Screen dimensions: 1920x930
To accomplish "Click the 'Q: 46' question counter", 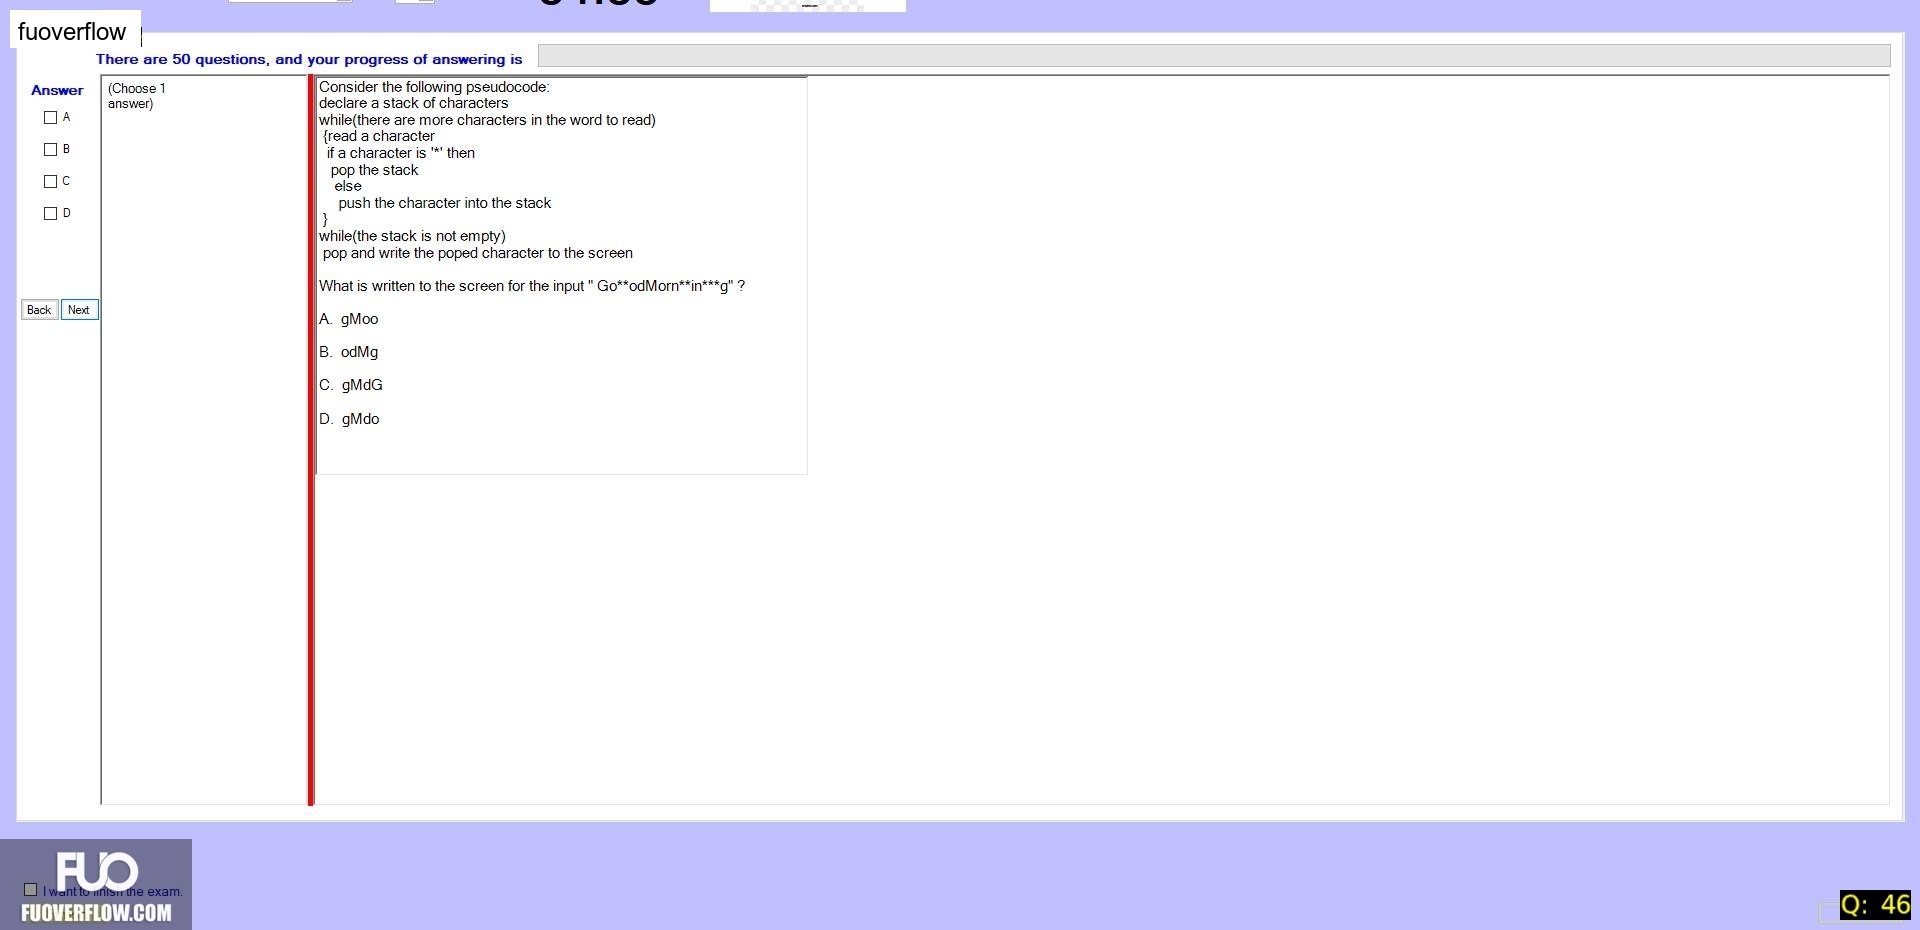I will pyautogui.click(x=1875, y=905).
